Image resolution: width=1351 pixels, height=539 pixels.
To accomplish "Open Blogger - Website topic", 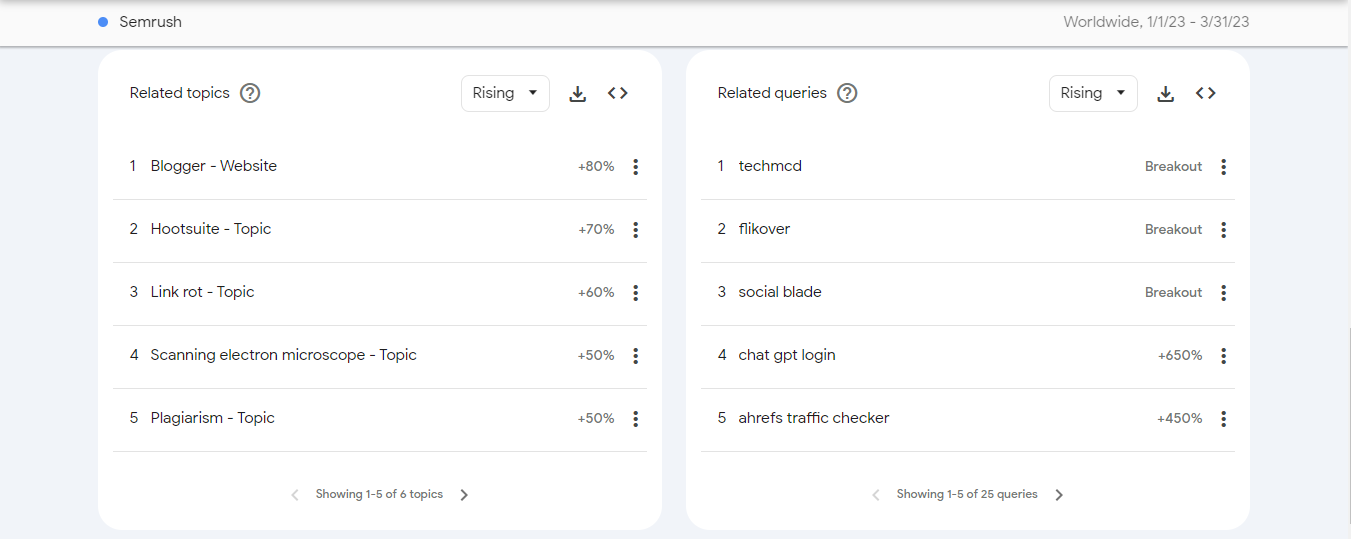I will [x=214, y=166].
